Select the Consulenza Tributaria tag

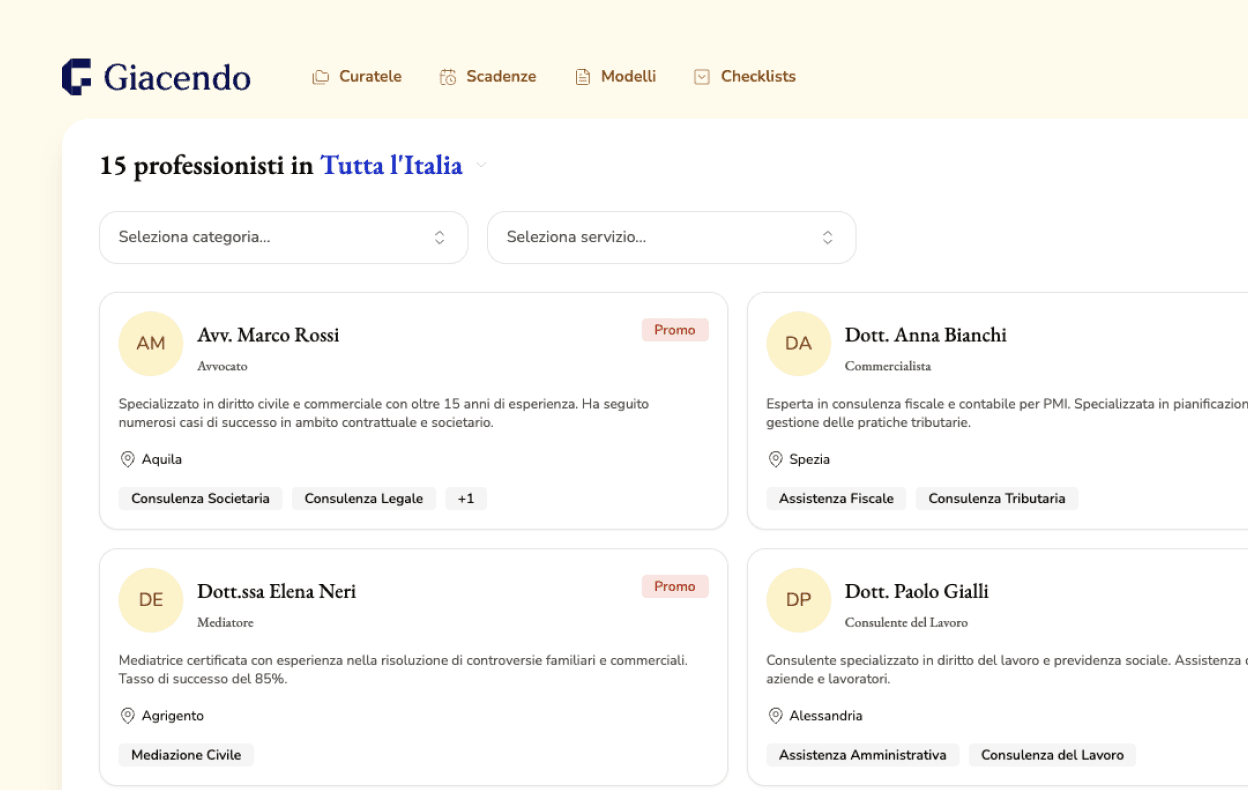pyautogui.click(x=997, y=498)
